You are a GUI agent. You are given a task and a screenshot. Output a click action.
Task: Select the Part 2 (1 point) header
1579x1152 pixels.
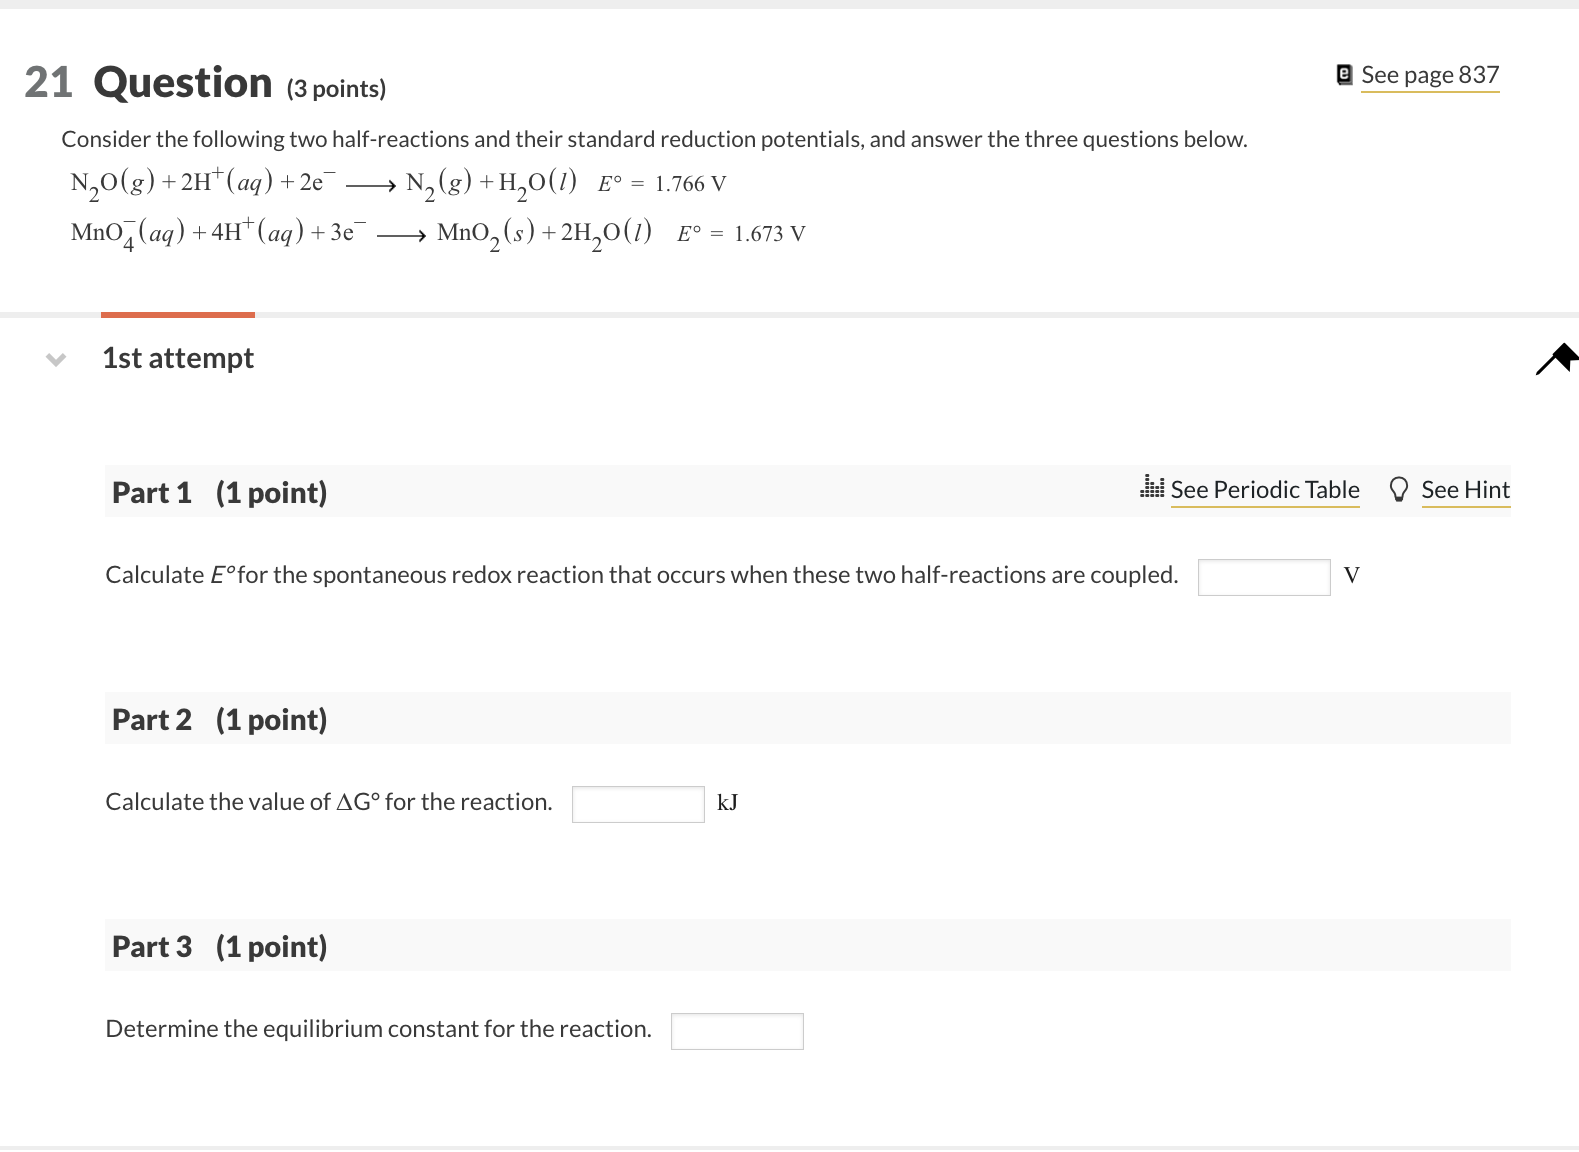tap(220, 719)
